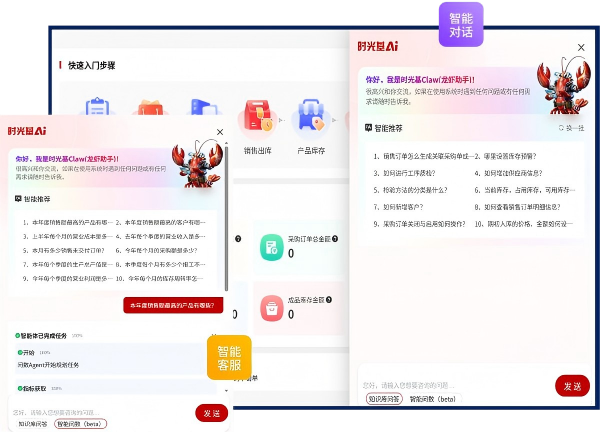Click the red 本年度销售额最高的产品 message bubble
The width and height of the screenshot is (600, 432).
[x=173, y=305]
